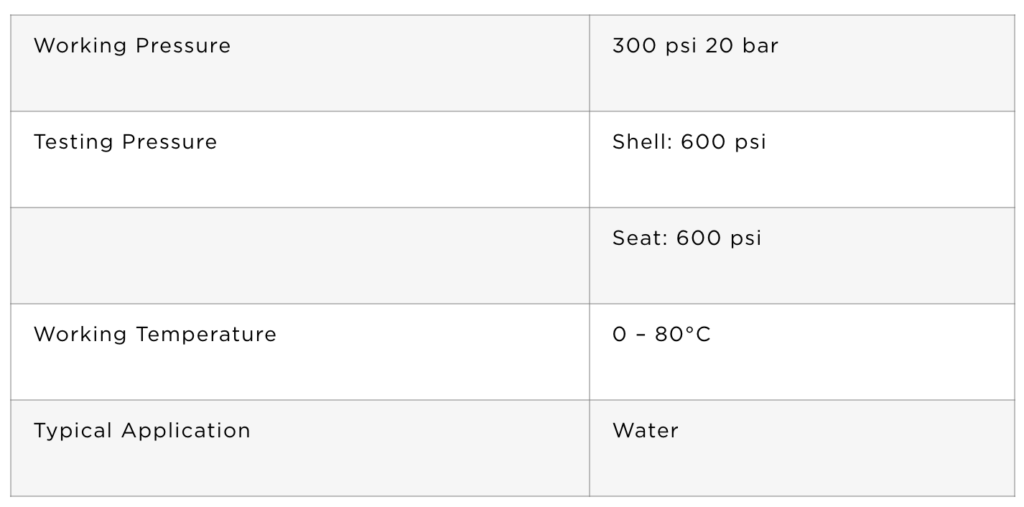This screenshot has width=1024, height=507.
Task: Click the Working Temperature label
Action: [x=155, y=335]
